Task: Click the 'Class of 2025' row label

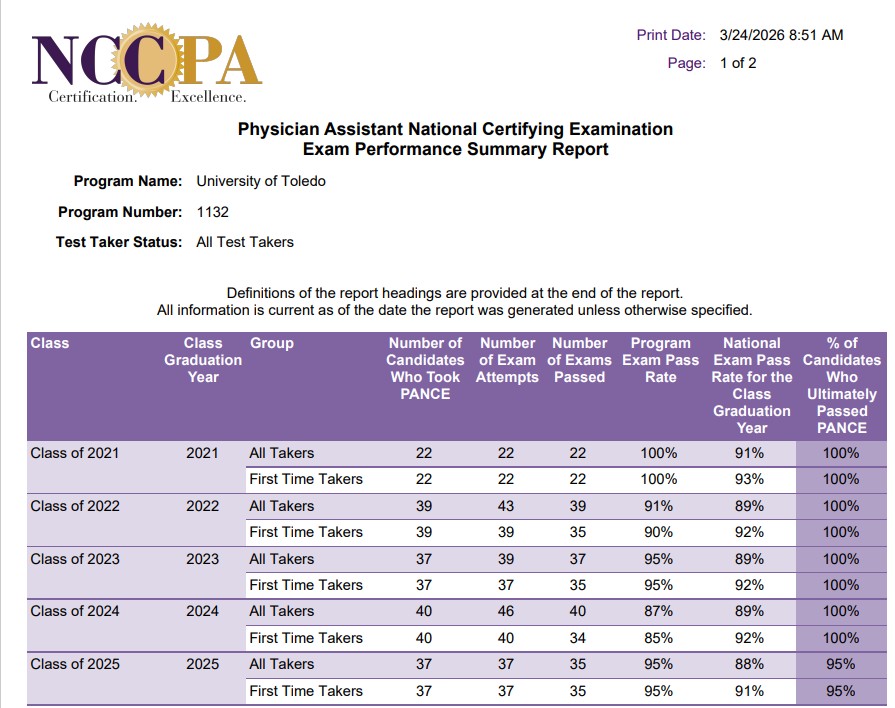Action: pyautogui.click(x=75, y=664)
